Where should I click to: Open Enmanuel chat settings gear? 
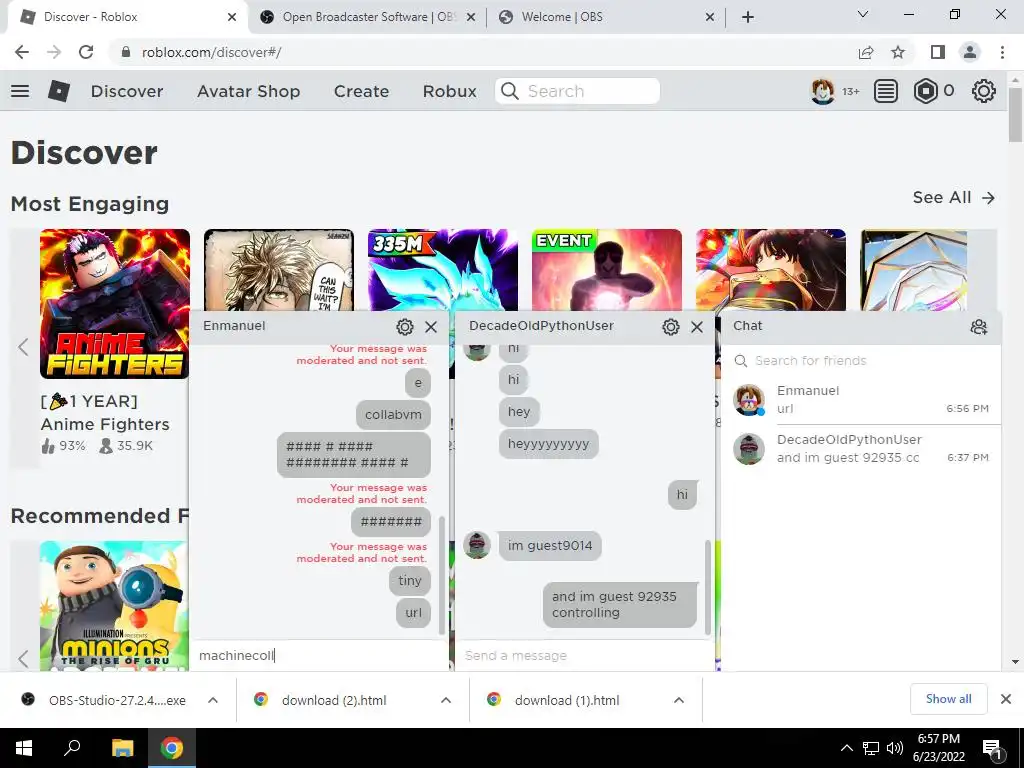pos(405,327)
